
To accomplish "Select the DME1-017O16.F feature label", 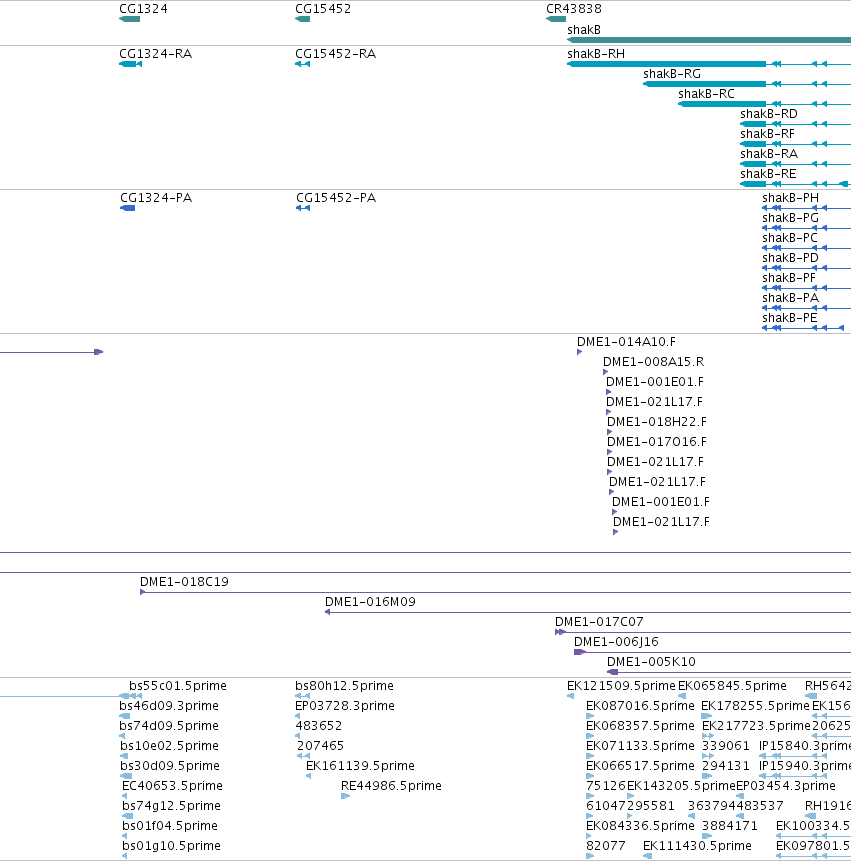I will 657,442.
